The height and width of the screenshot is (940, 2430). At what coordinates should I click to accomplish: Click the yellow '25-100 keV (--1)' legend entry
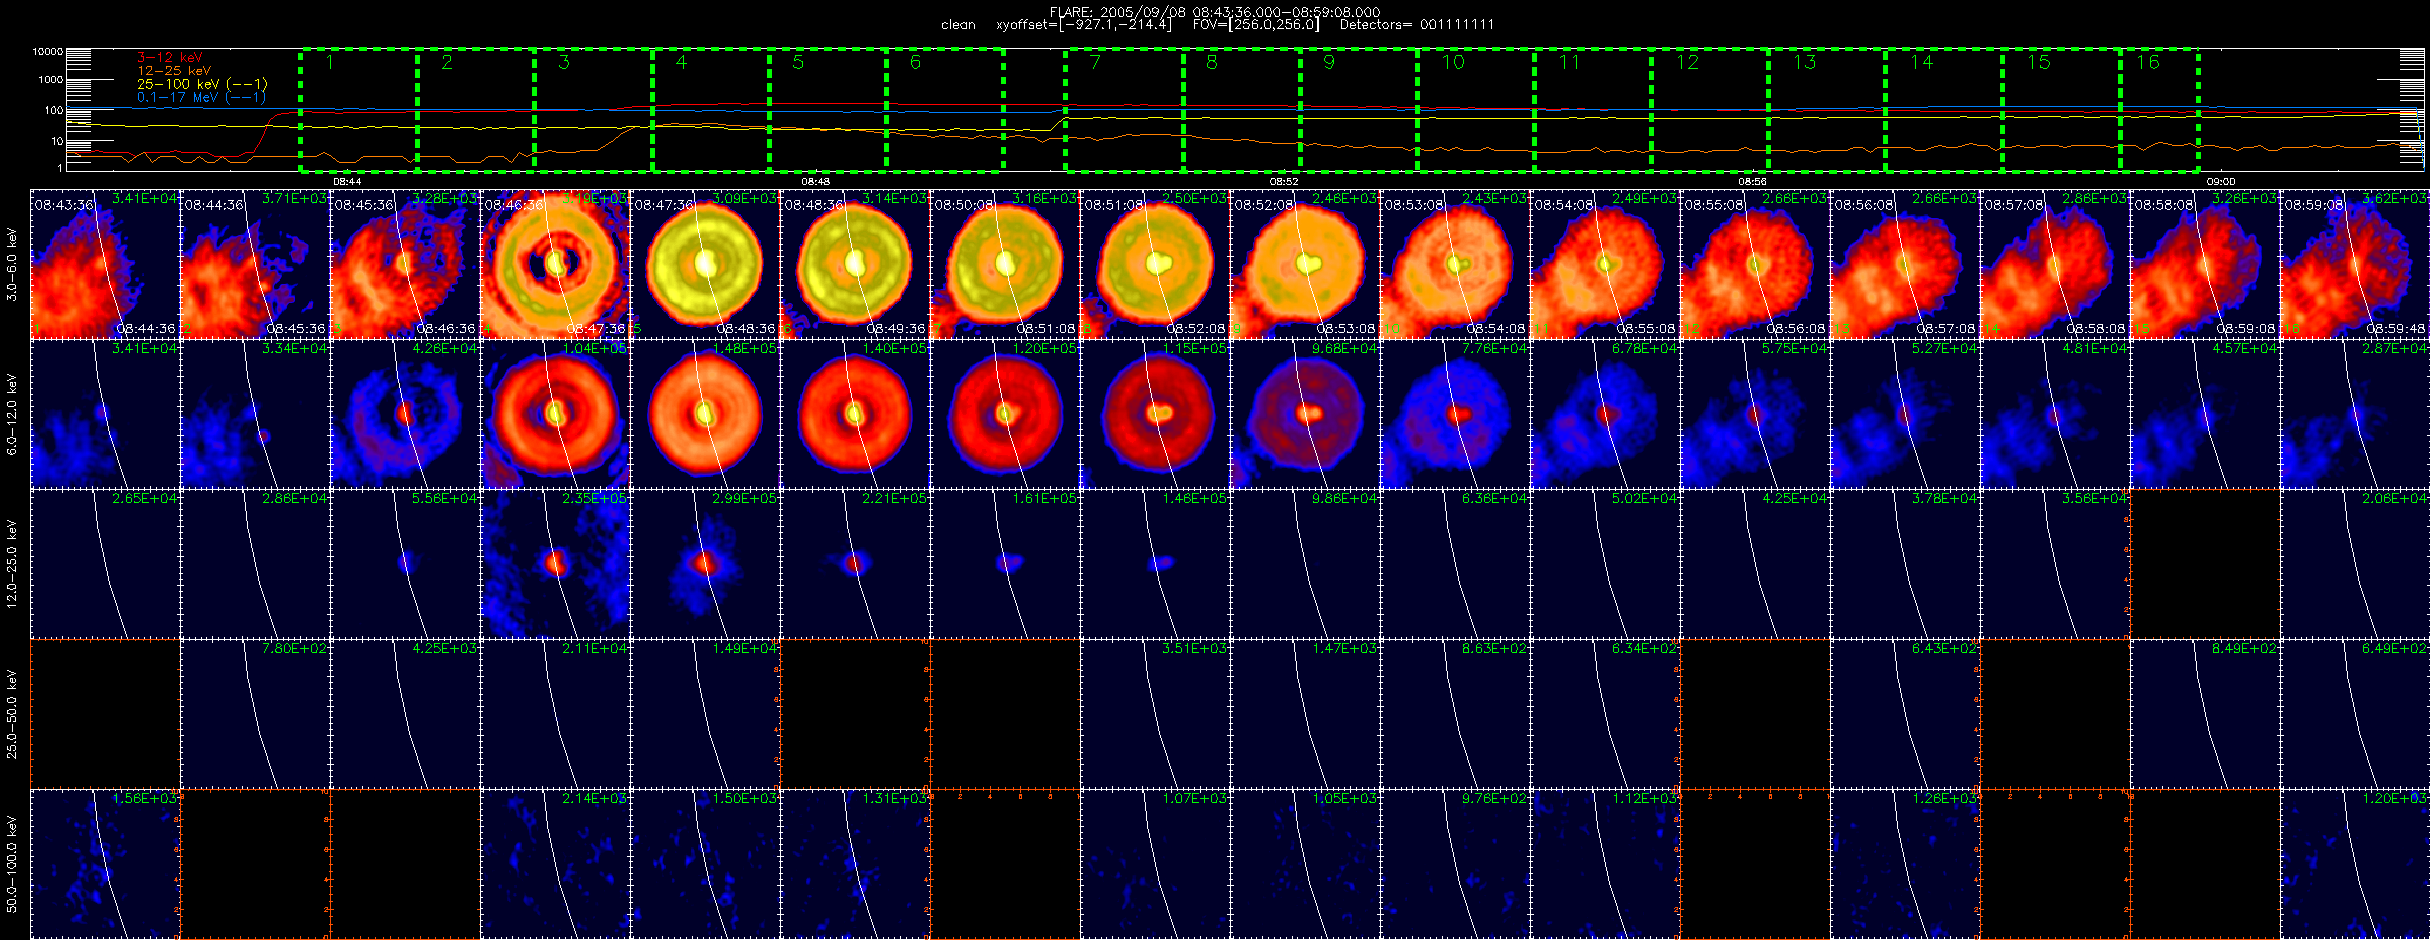(x=202, y=84)
